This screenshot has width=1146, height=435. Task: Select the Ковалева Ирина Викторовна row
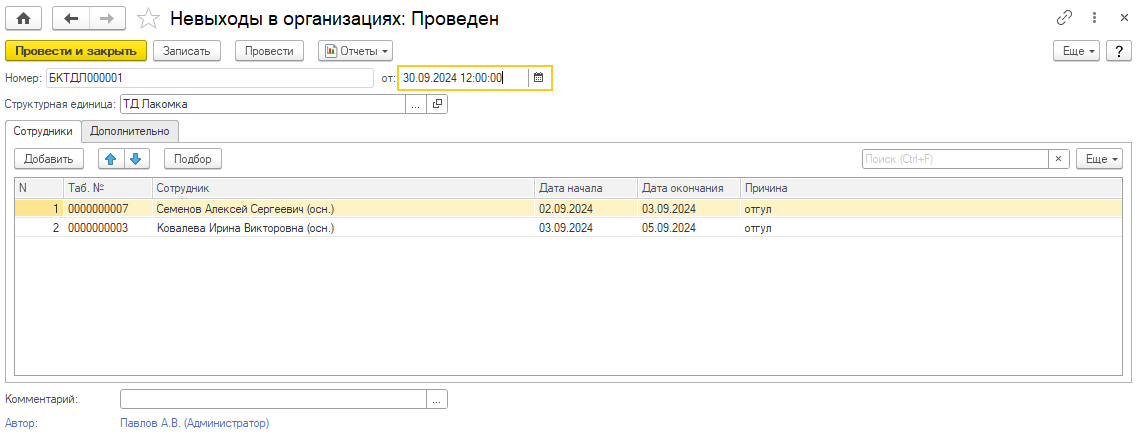tap(245, 228)
